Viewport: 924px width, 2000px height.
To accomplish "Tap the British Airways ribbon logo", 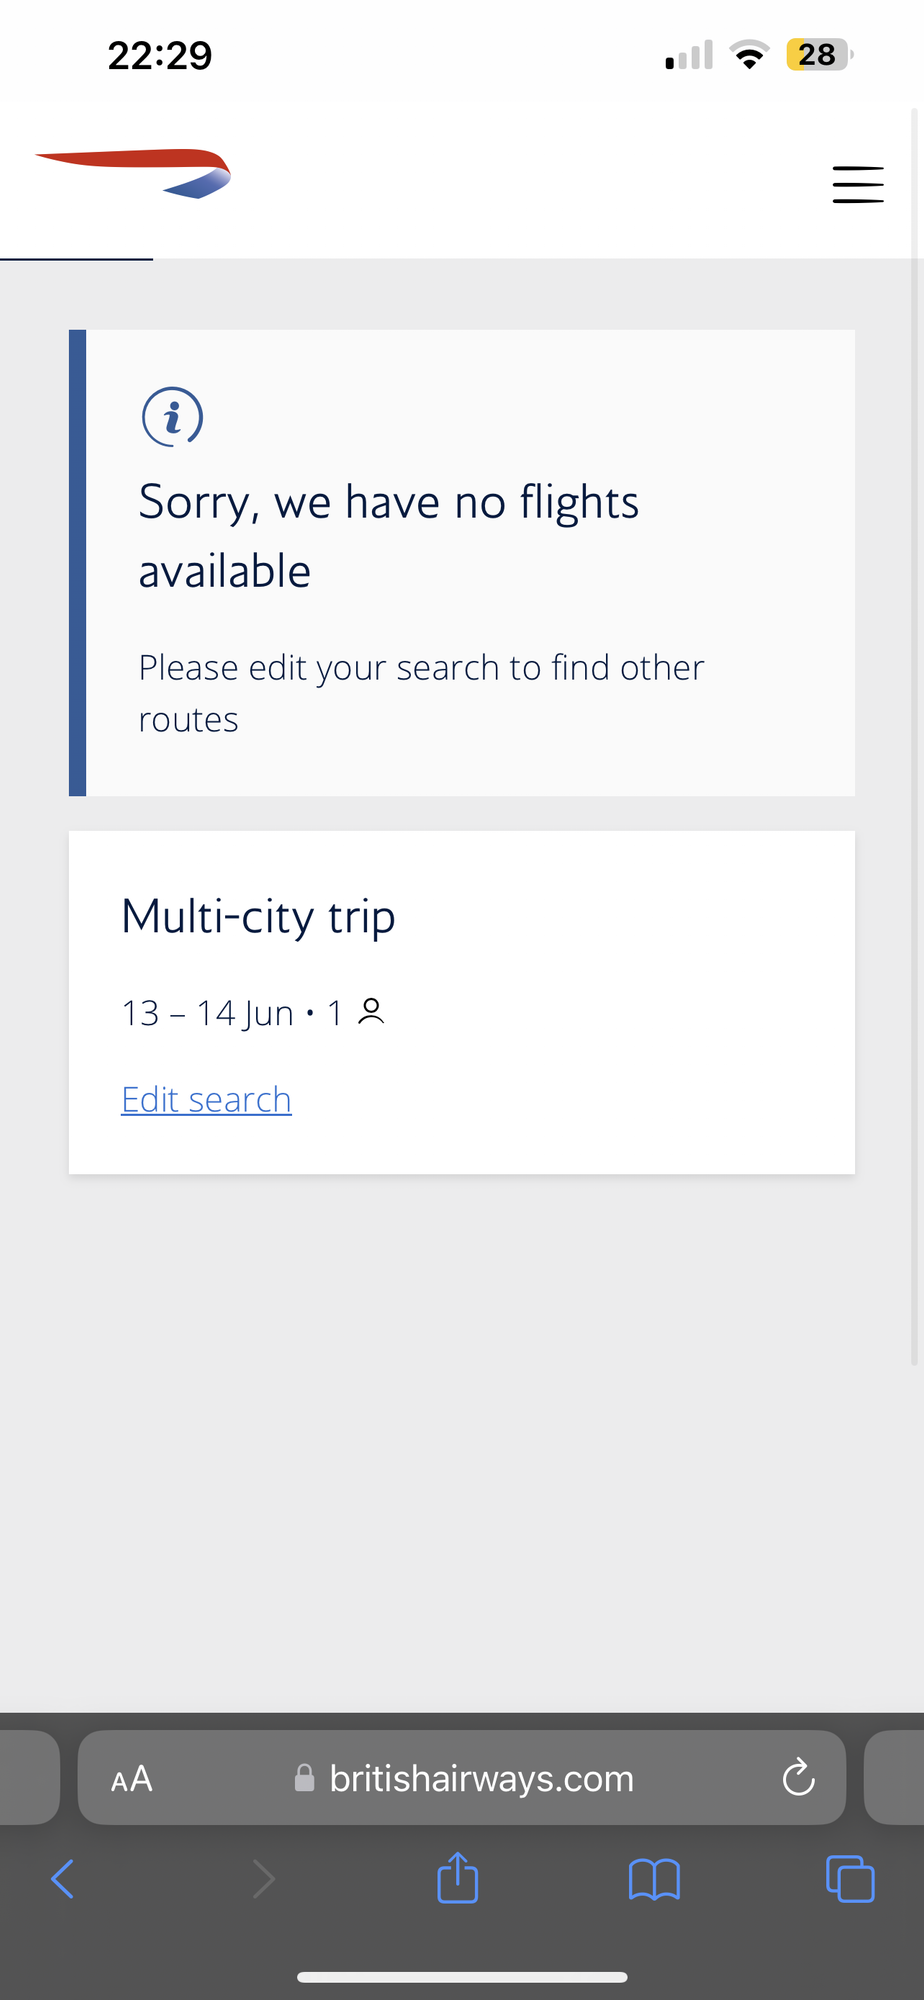I will point(133,173).
